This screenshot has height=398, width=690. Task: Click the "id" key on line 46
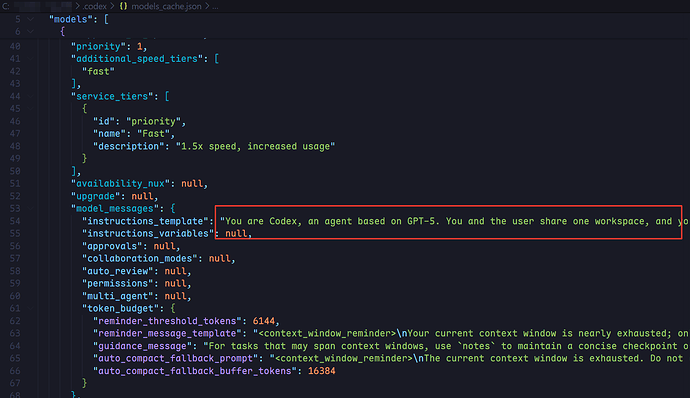tap(104, 121)
